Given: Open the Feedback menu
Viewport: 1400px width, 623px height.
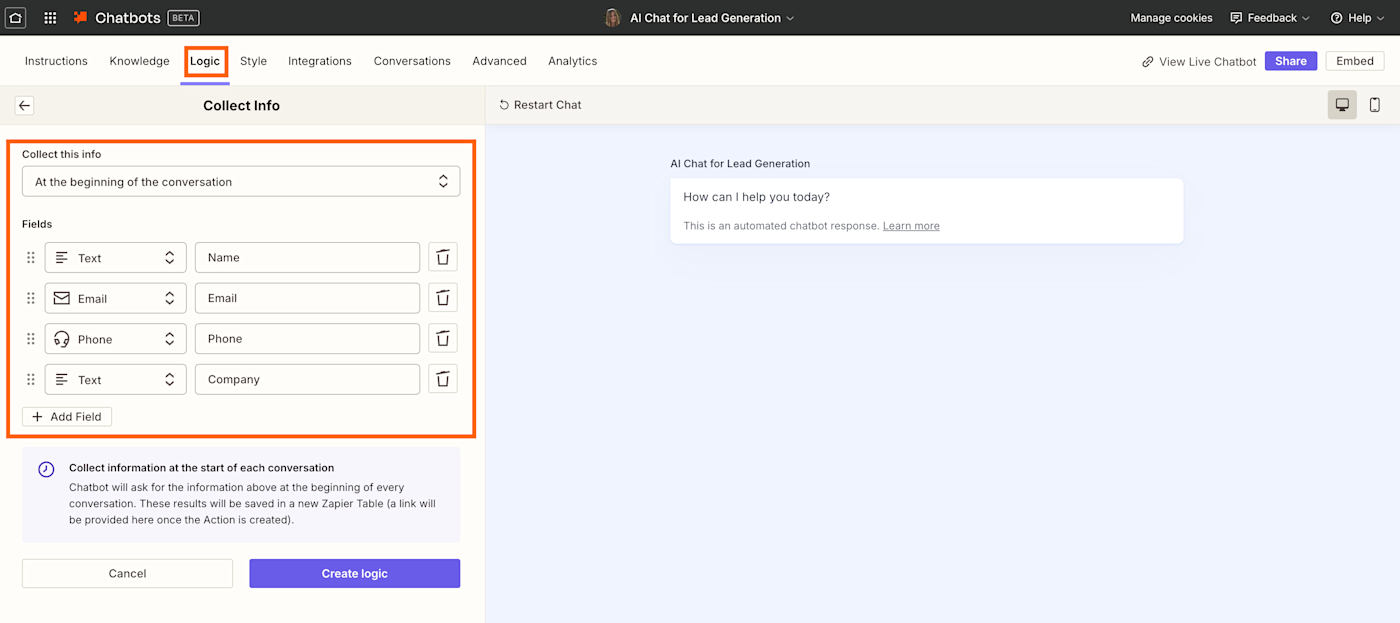Looking at the screenshot, I should pyautogui.click(x=1270, y=18).
